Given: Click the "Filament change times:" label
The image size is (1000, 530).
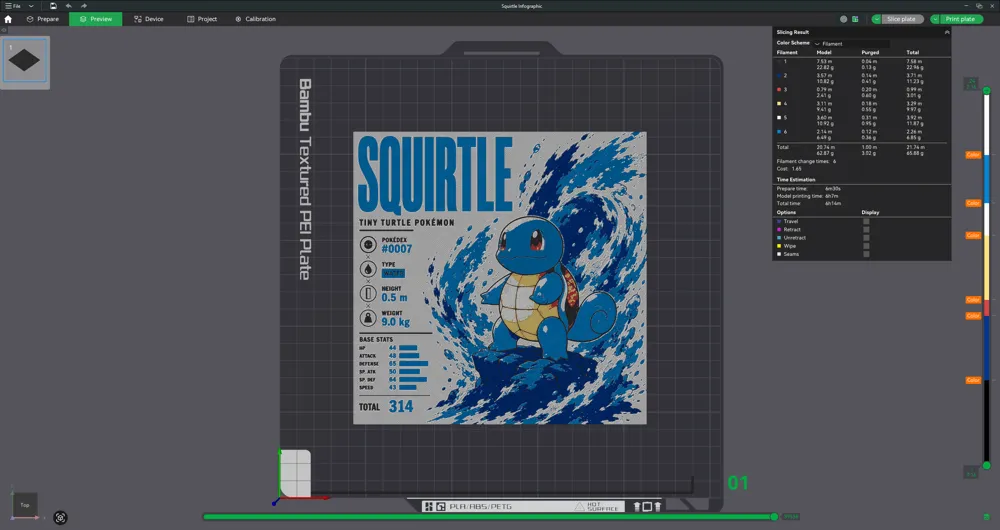Looking at the screenshot, I should coord(804,161).
